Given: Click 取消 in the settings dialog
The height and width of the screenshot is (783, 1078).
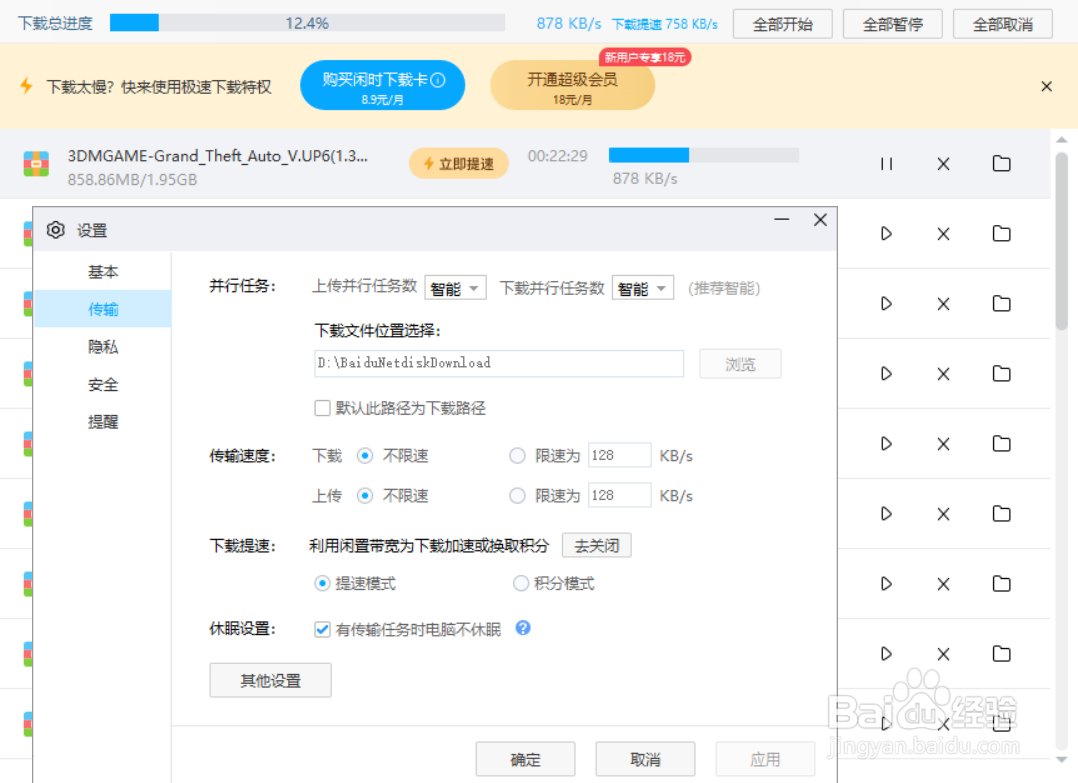Looking at the screenshot, I should (646, 759).
